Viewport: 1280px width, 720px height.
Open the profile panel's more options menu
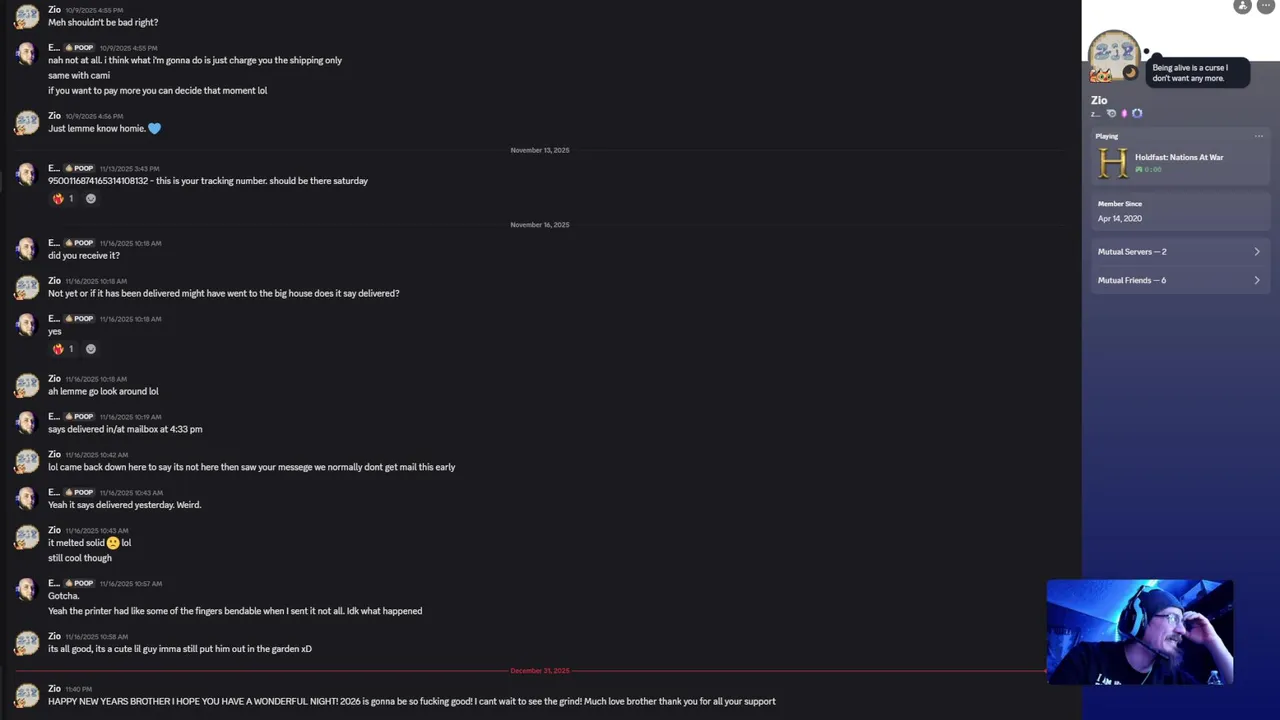coord(1265,6)
